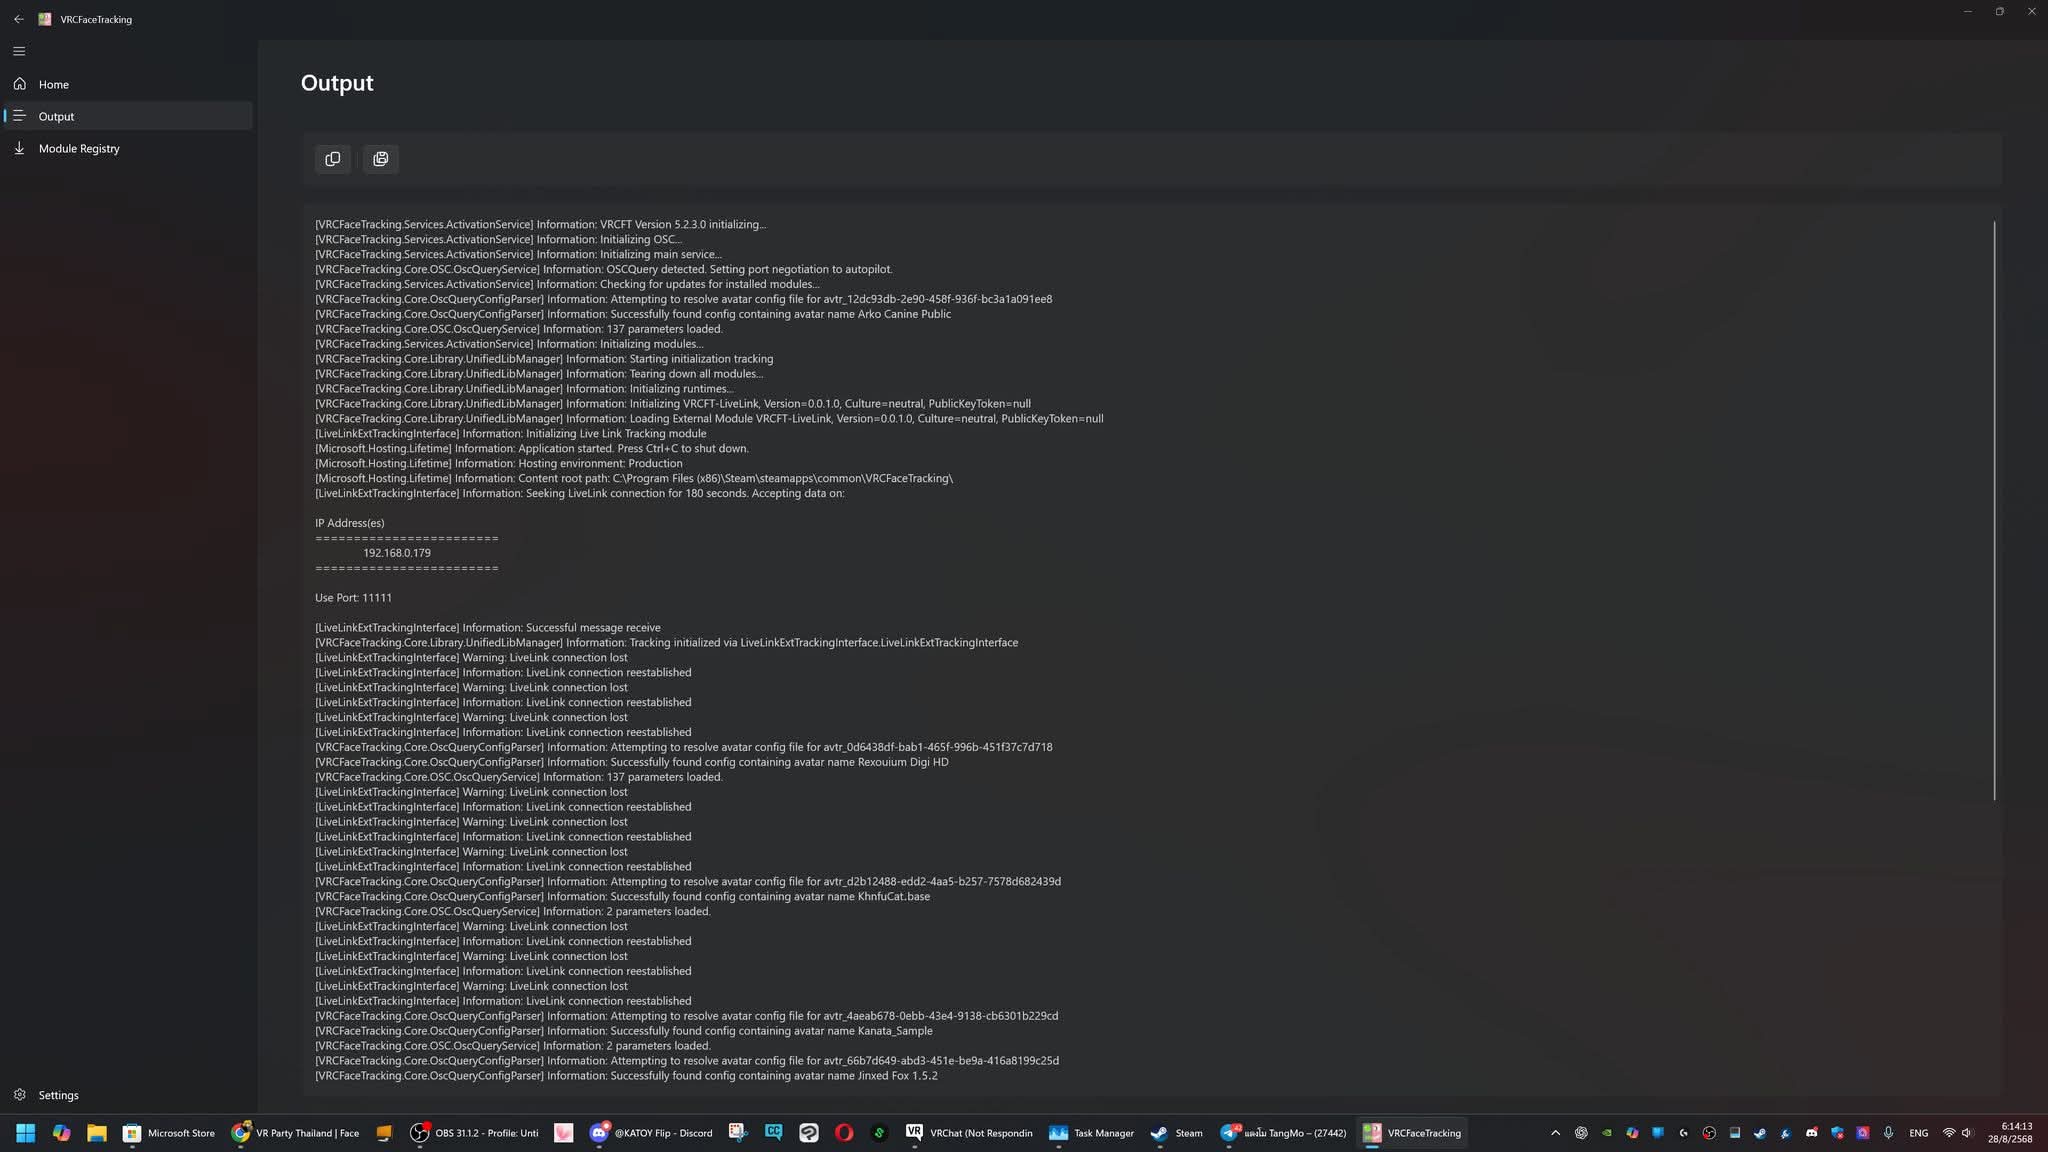The width and height of the screenshot is (2048, 1152).
Task: Click the NVIDIA tray icon
Action: (1607, 1133)
